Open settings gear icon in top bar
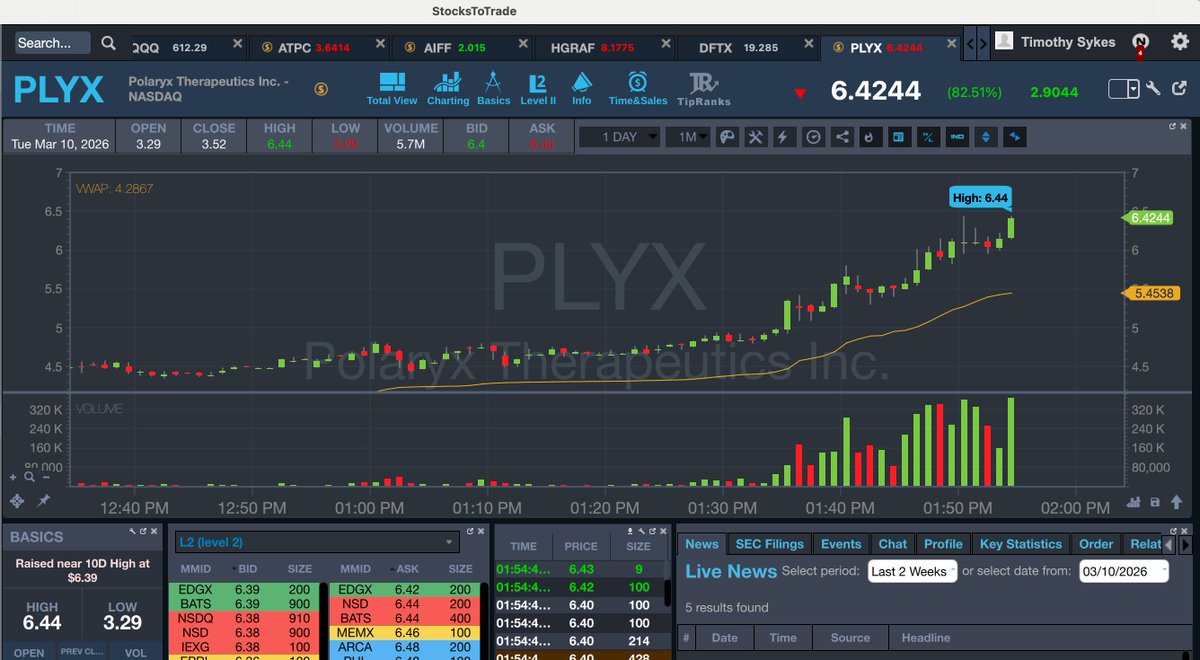Image resolution: width=1200 pixels, height=660 pixels. click(x=1180, y=41)
